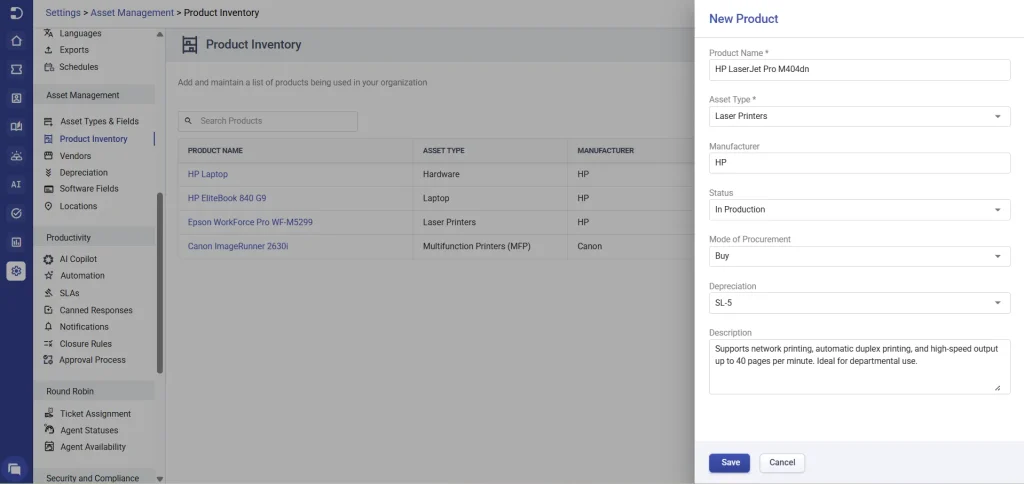Expand the Asset Type dropdown
This screenshot has width=1024, height=484.
coord(859,116)
